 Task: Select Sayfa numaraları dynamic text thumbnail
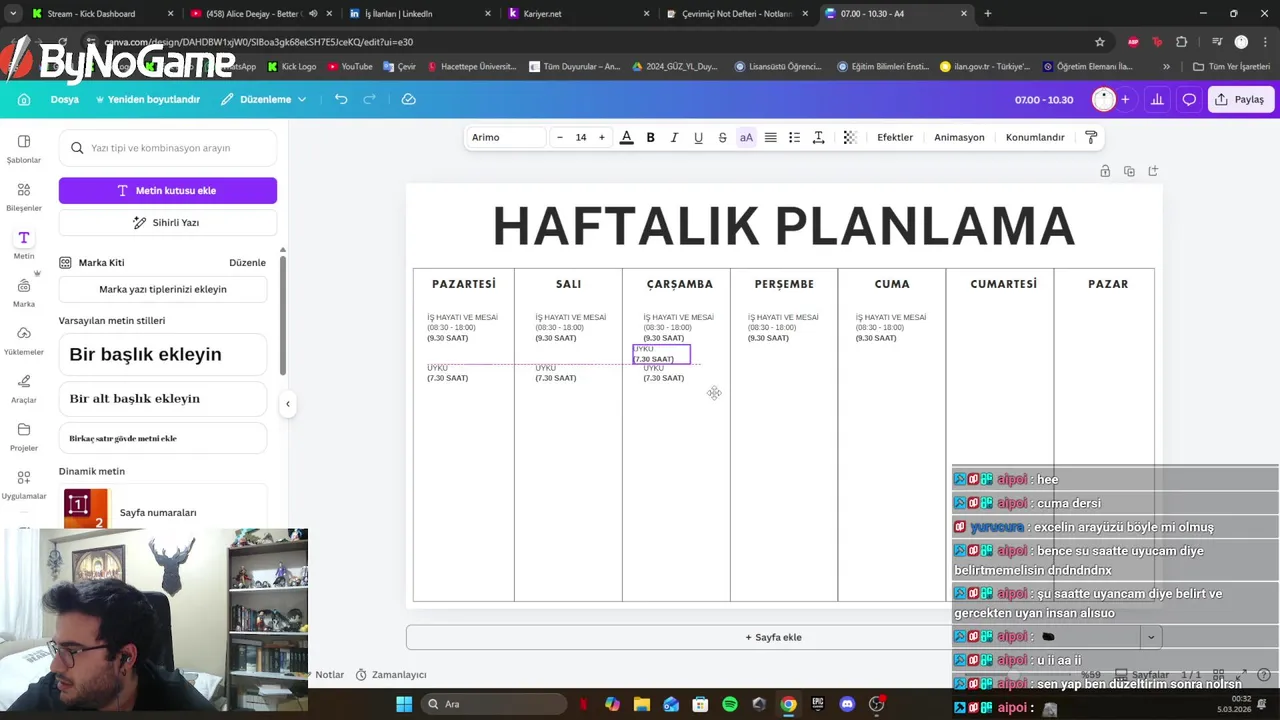tap(85, 508)
